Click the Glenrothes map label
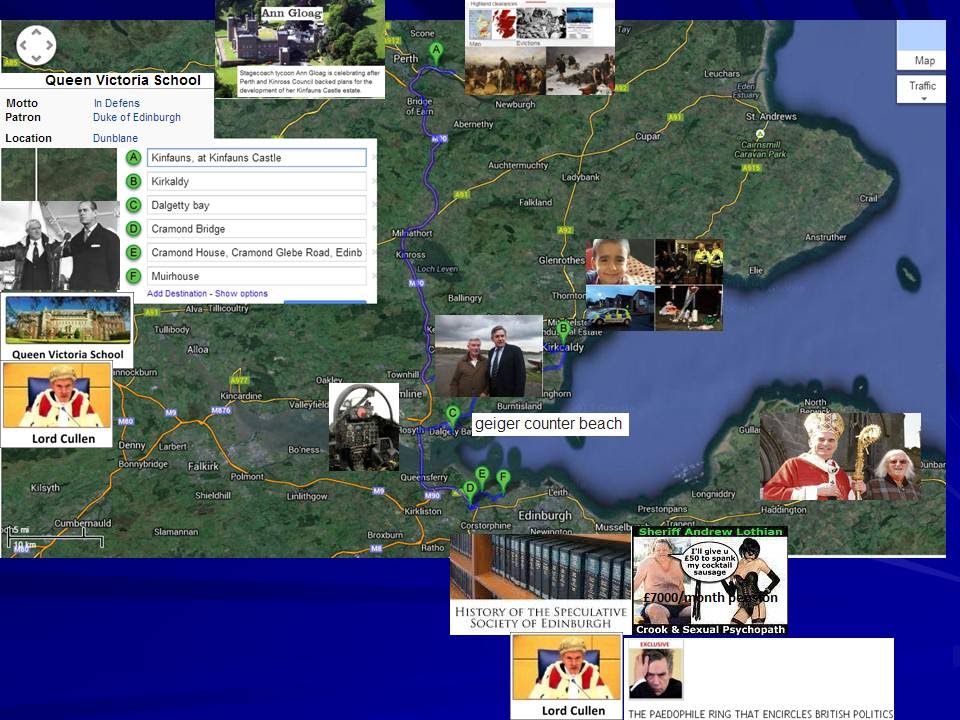This screenshot has width=960, height=720. 561,260
